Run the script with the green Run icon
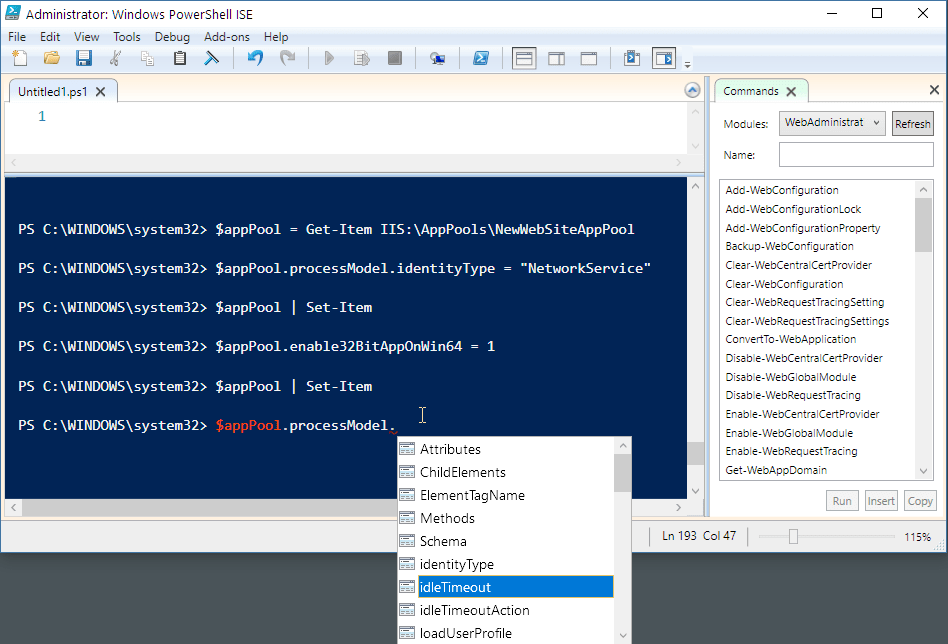Image resolution: width=948 pixels, height=644 pixels. pyautogui.click(x=329, y=58)
